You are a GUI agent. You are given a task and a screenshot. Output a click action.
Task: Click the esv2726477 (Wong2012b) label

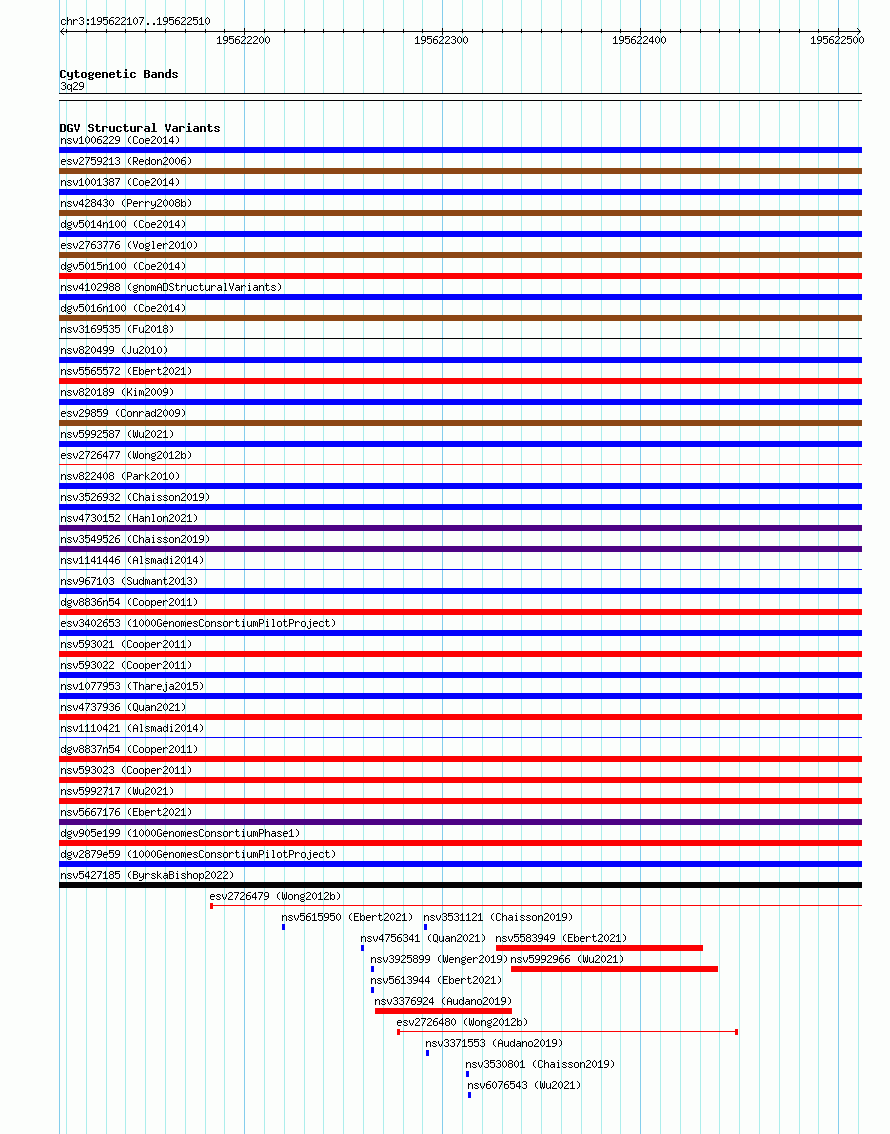click(x=126, y=455)
